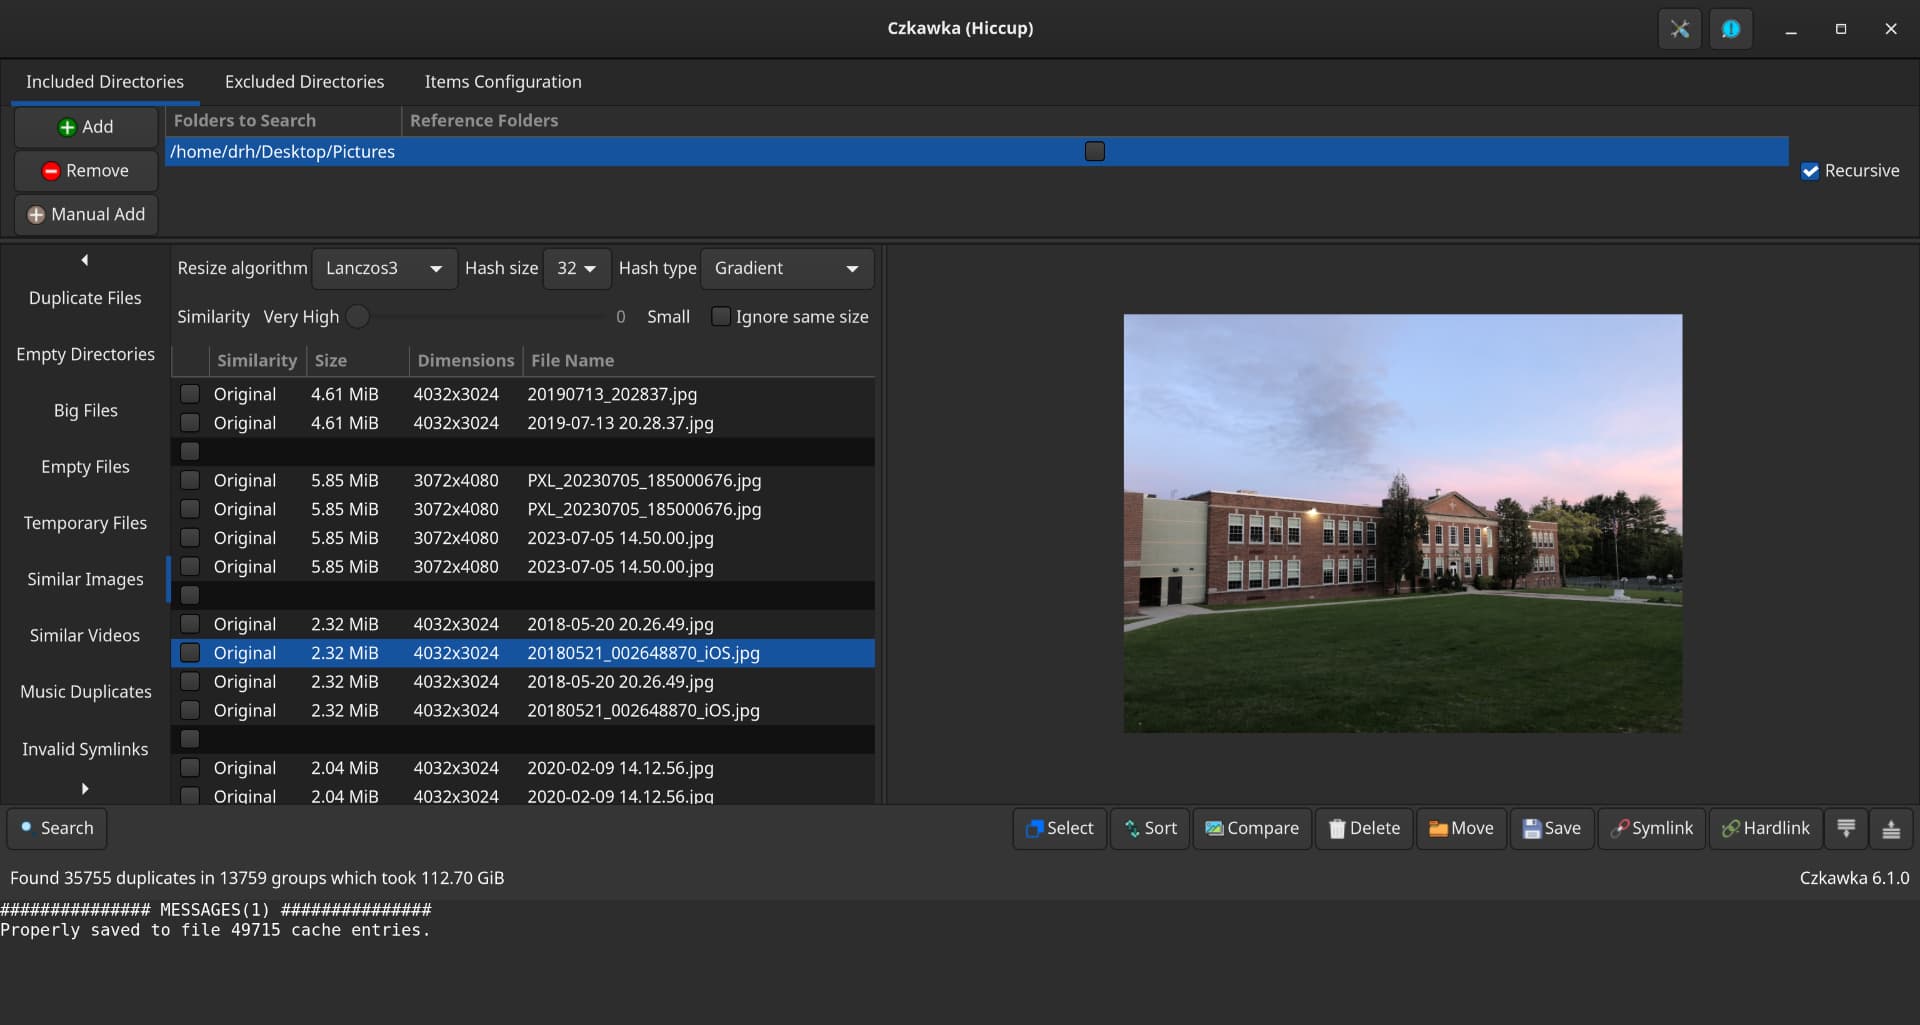Check the box for 20190713_202837.jpg
Image resolution: width=1920 pixels, height=1025 pixels.
190,394
